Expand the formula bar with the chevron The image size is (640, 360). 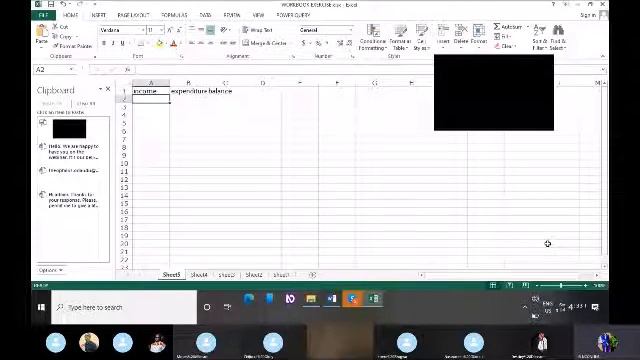(603, 69)
